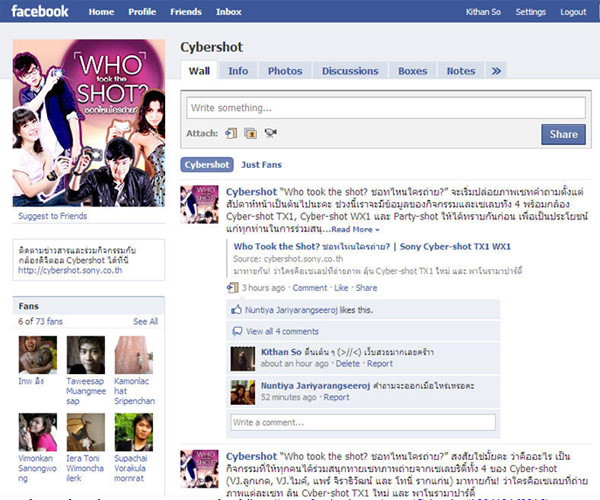
Task: Click the first post's Cybershot avatar
Action: (199, 204)
